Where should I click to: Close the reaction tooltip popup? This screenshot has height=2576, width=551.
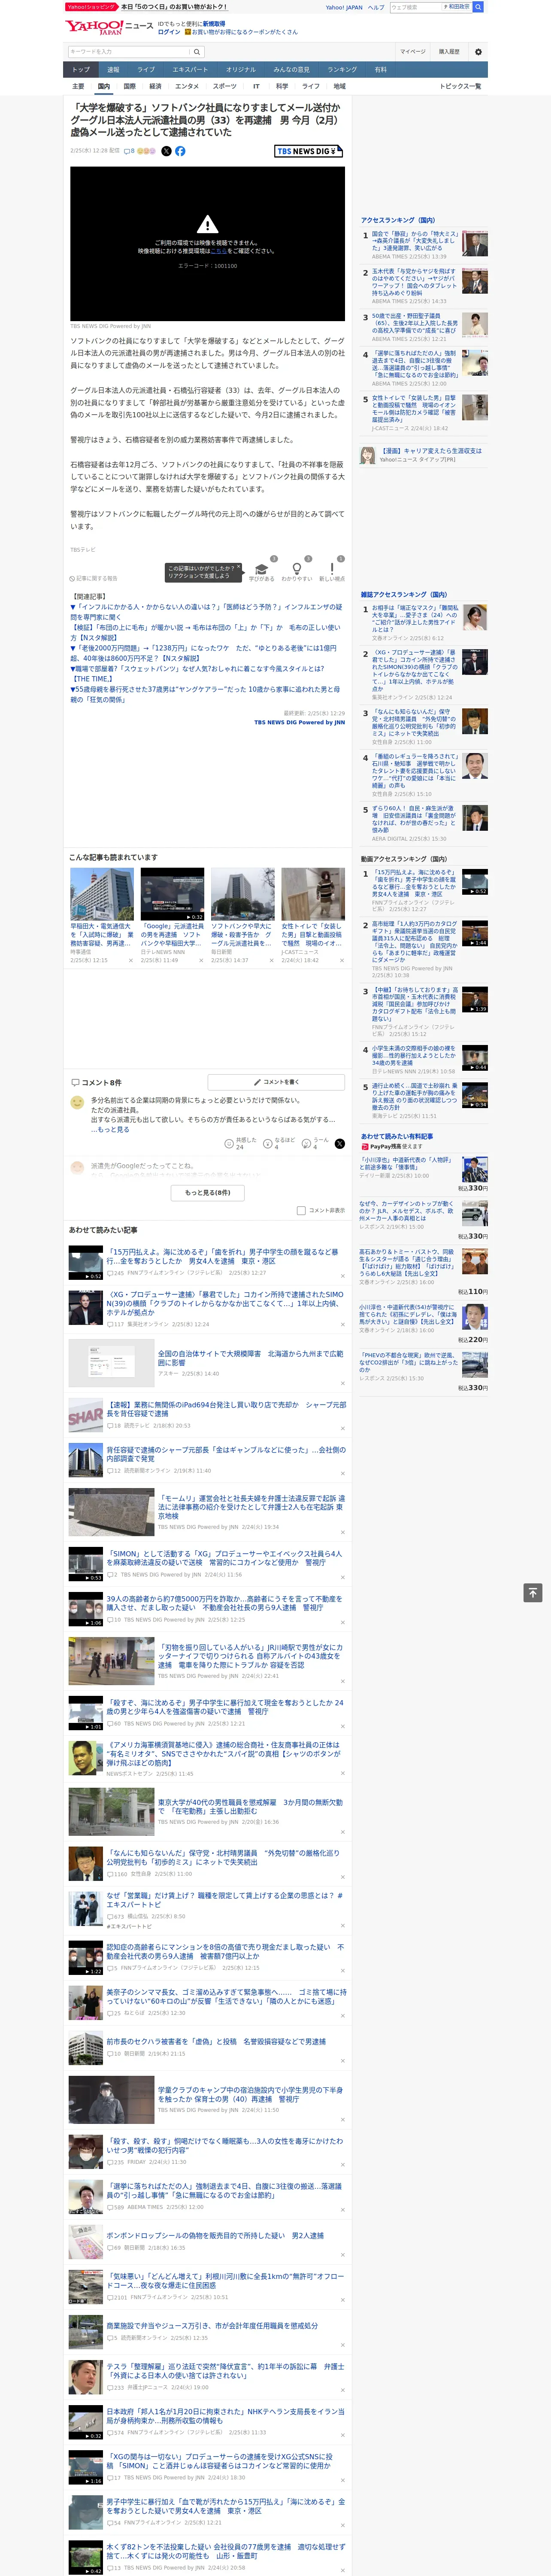[x=239, y=568]
